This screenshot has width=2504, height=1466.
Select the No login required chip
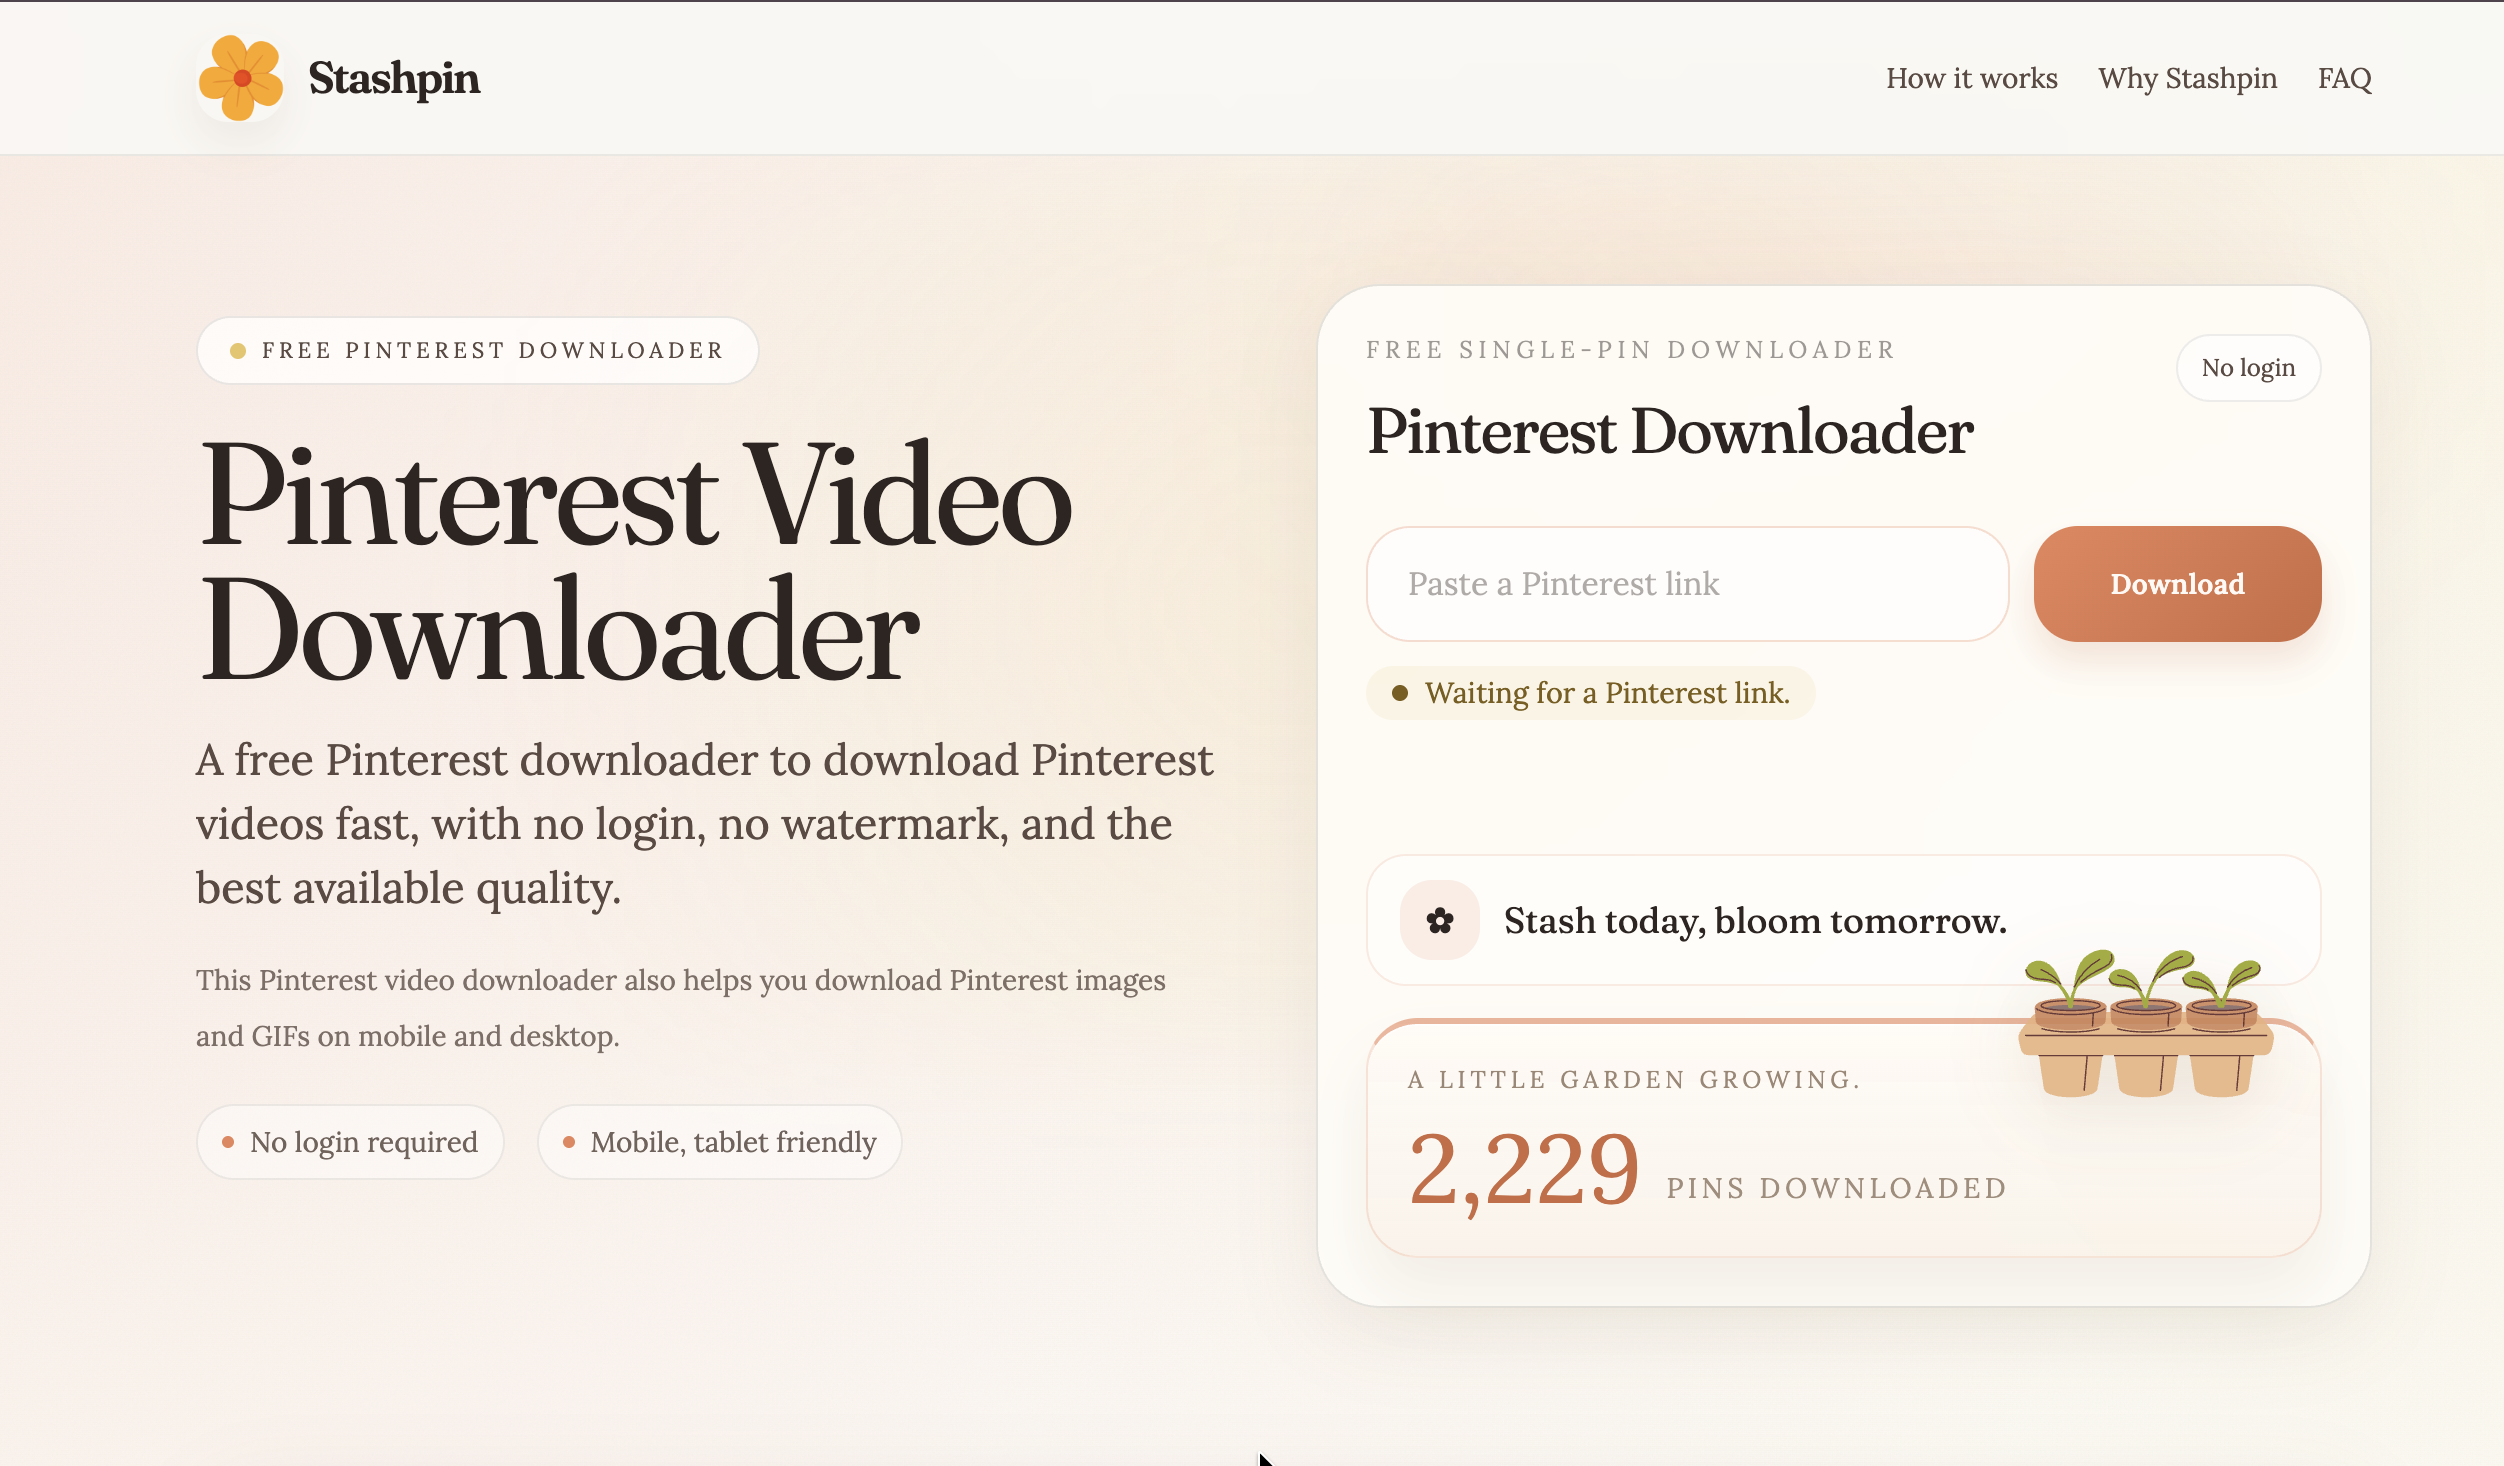(351, 1142)
